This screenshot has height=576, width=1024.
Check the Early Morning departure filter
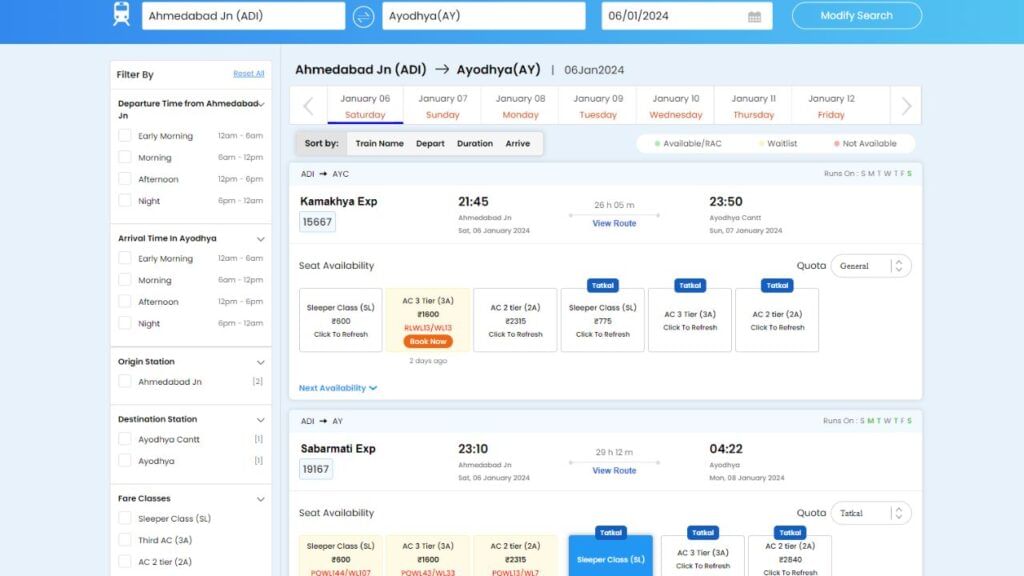pos(125,136)
